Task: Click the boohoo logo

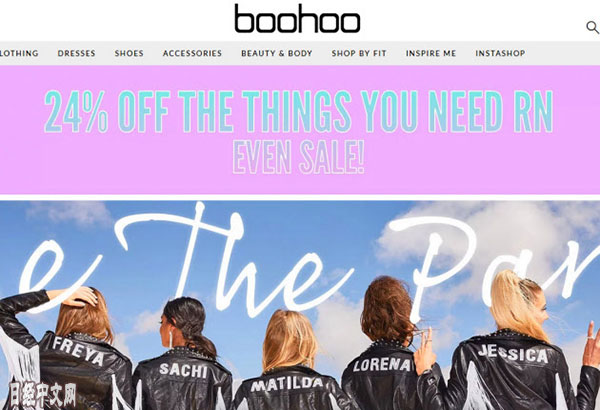Action: [x=297, y=18]
